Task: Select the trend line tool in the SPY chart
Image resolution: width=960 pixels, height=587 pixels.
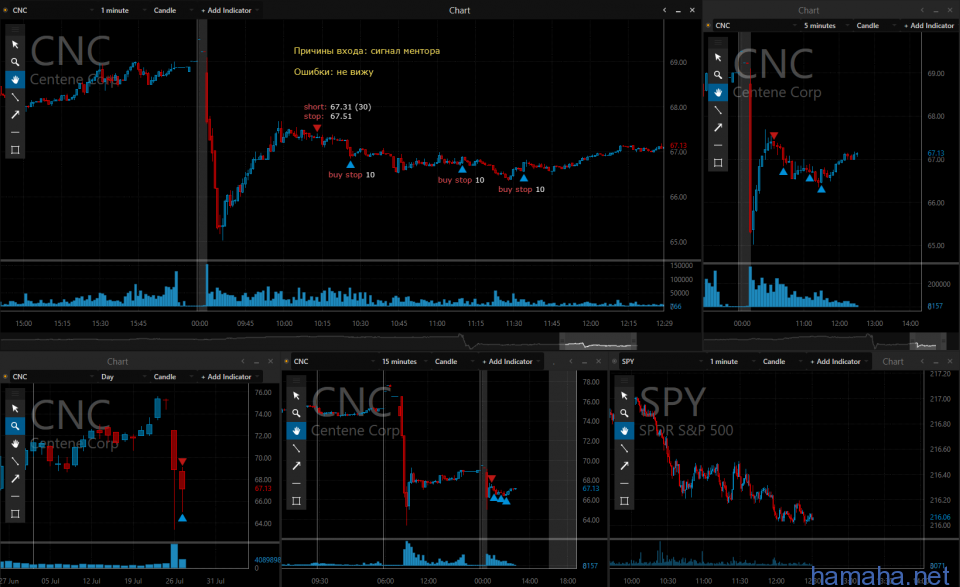Action: [x=624, y=449]
